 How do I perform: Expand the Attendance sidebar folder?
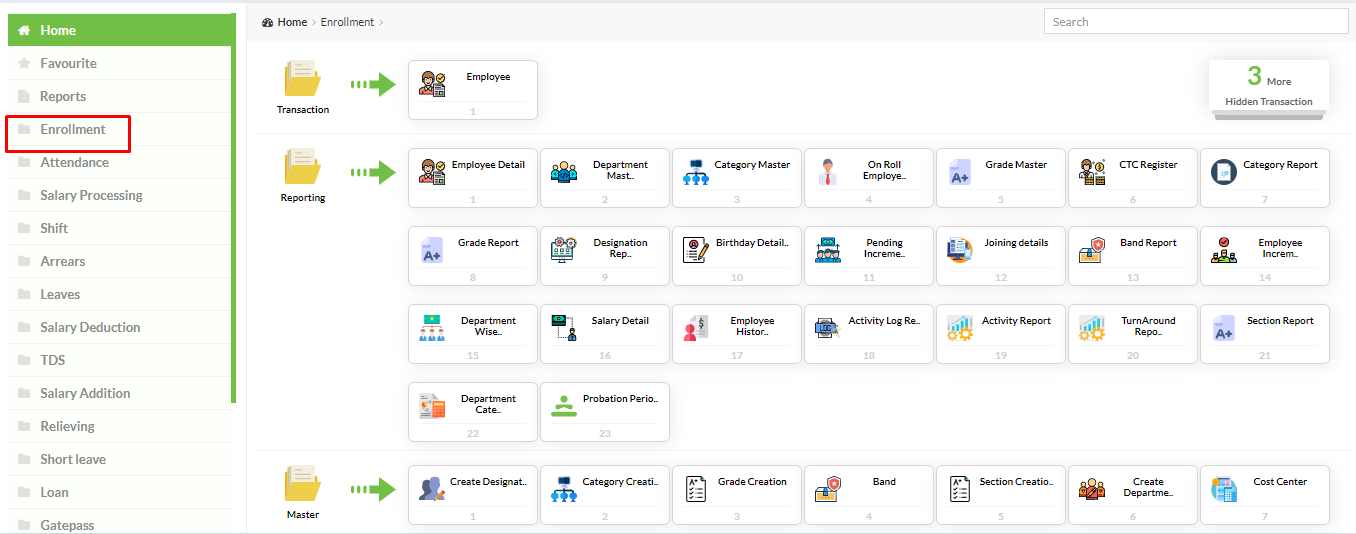[119, 162]
